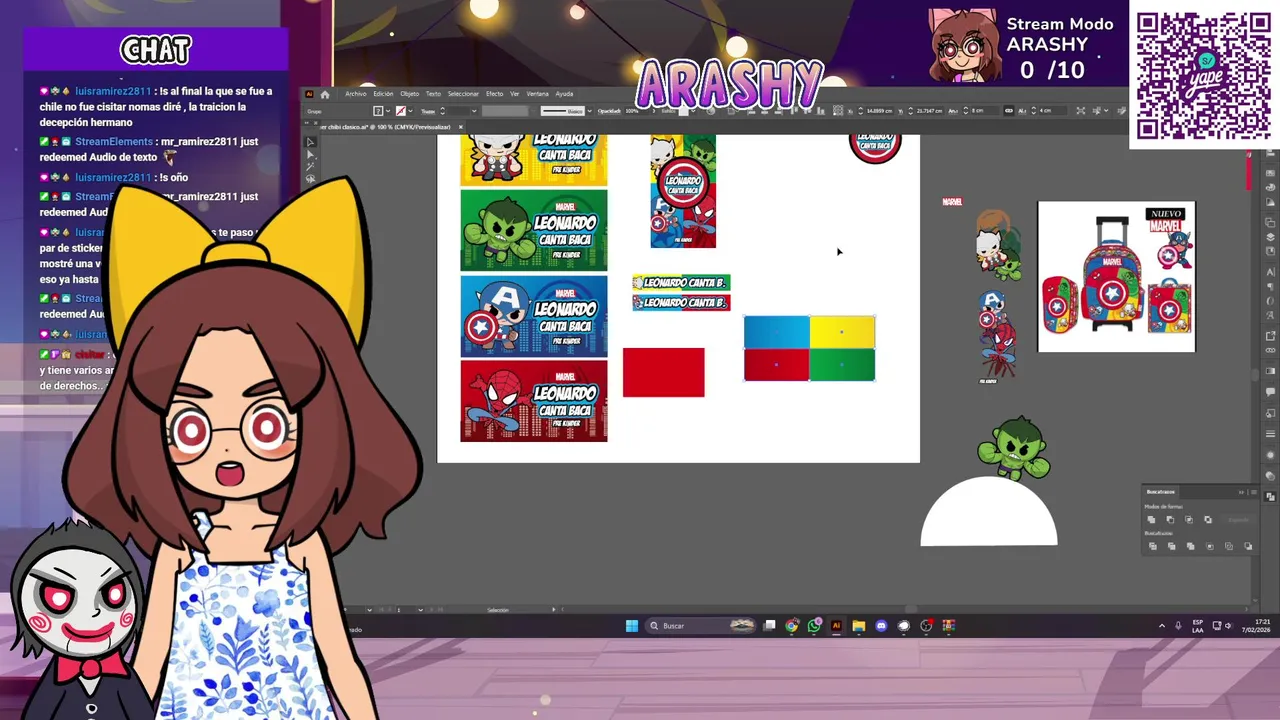Select the large red rectangle on artboard
Screen dimensions: 1280x720
tap(664, 372)
